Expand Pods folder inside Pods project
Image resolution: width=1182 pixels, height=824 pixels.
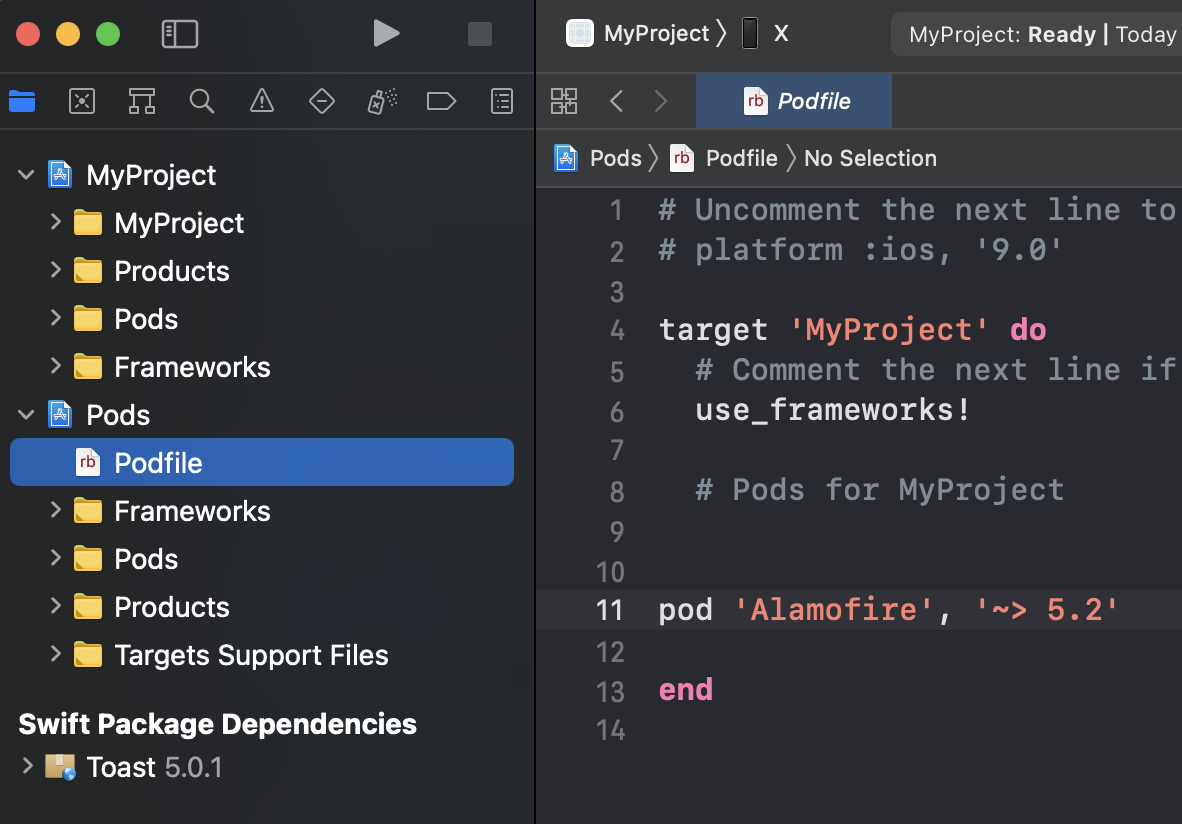coord(55,559)
